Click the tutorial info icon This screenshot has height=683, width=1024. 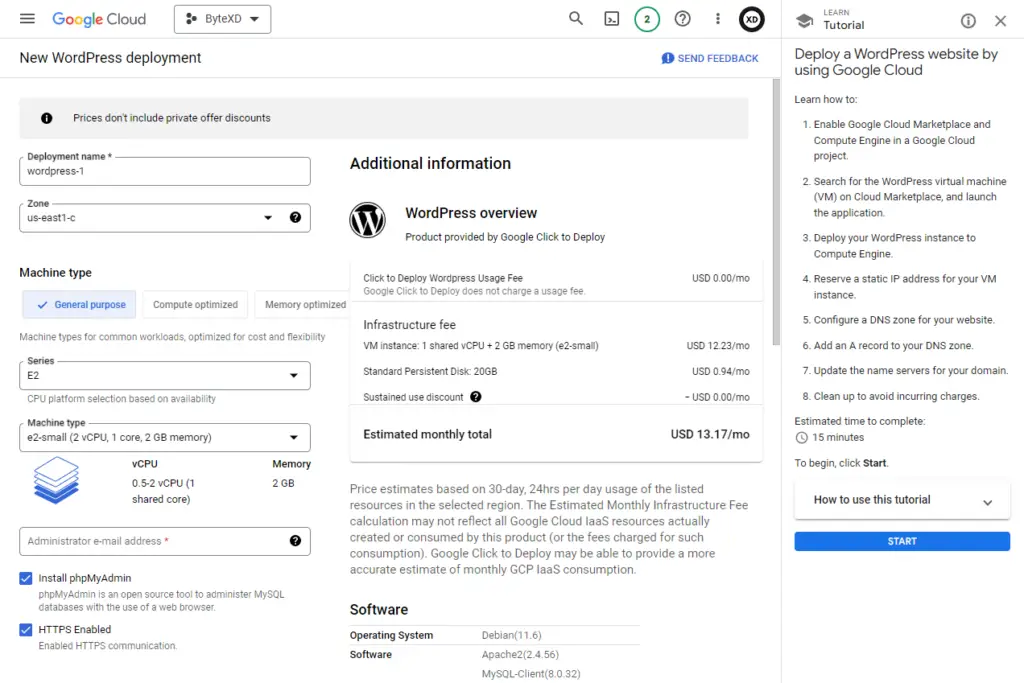968,21
